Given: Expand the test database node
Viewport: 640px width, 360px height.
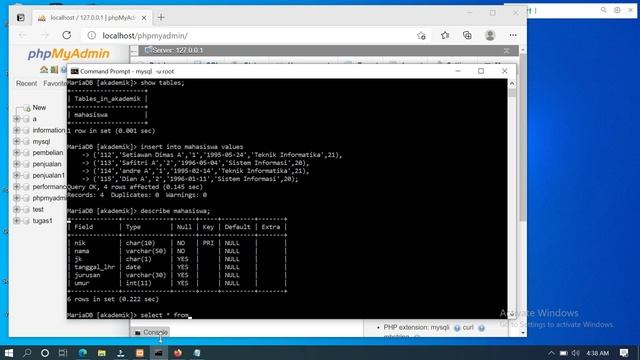Looking at the screenshot, I should tap(17, 209).
